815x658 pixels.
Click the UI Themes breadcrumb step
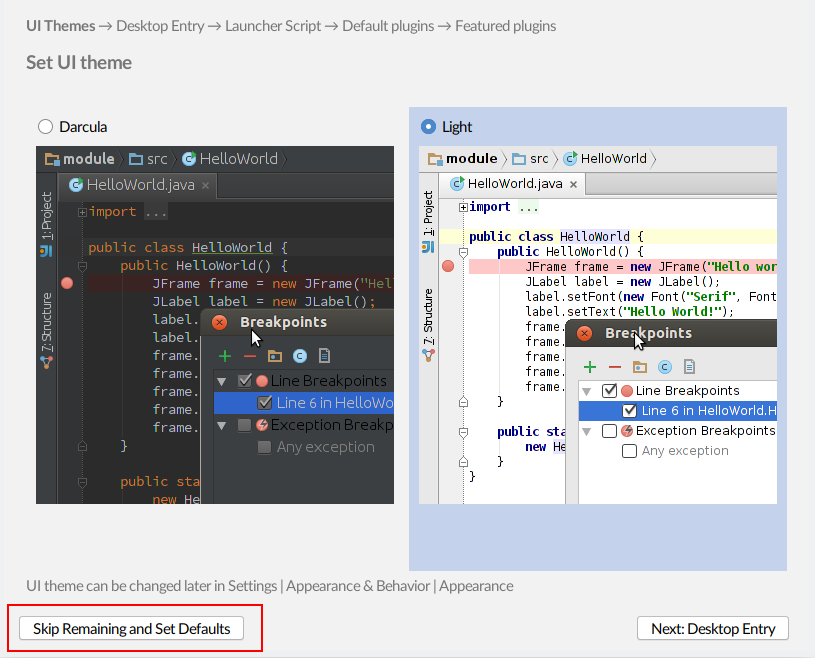61,26
